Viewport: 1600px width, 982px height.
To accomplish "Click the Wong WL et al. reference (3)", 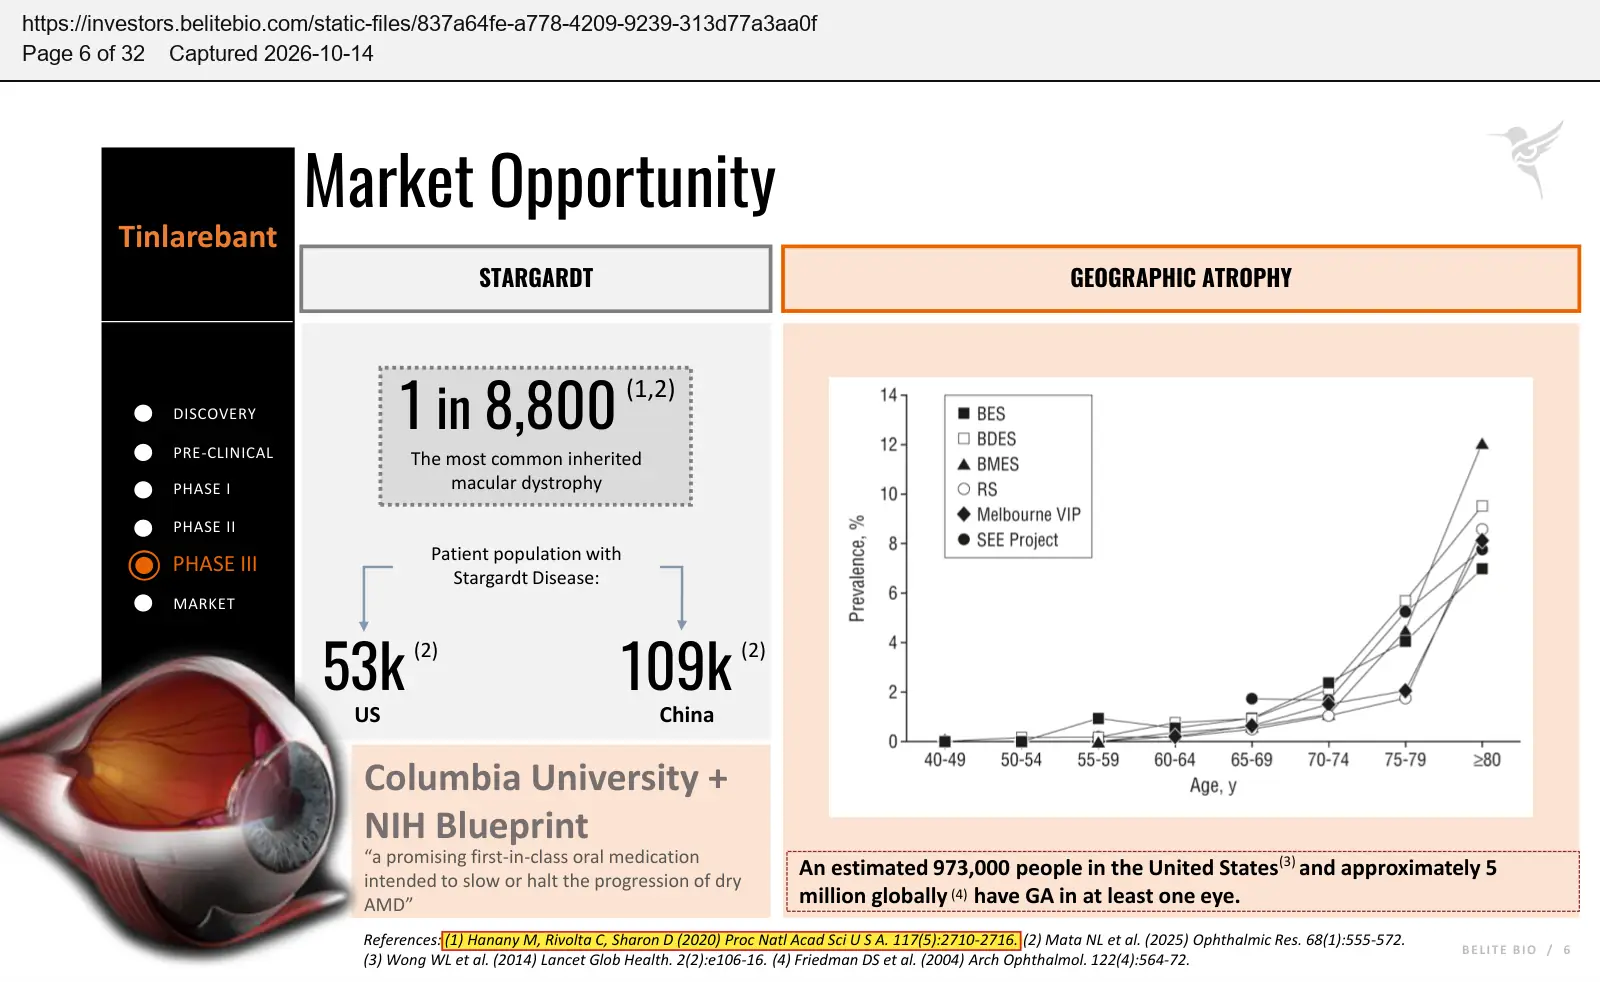I will click(565, 960).
